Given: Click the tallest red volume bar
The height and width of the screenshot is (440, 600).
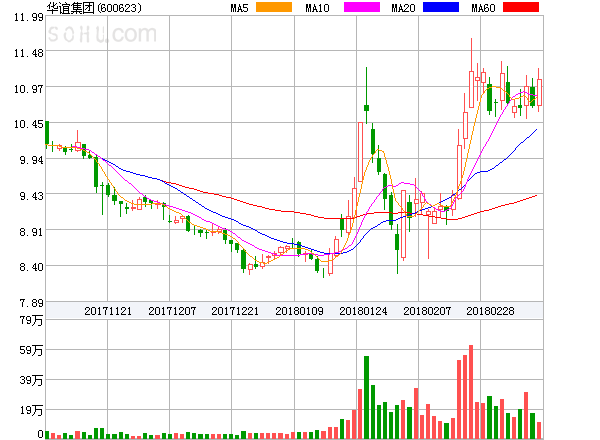Looking at the screenshot, I should click(x=471, y=392).
